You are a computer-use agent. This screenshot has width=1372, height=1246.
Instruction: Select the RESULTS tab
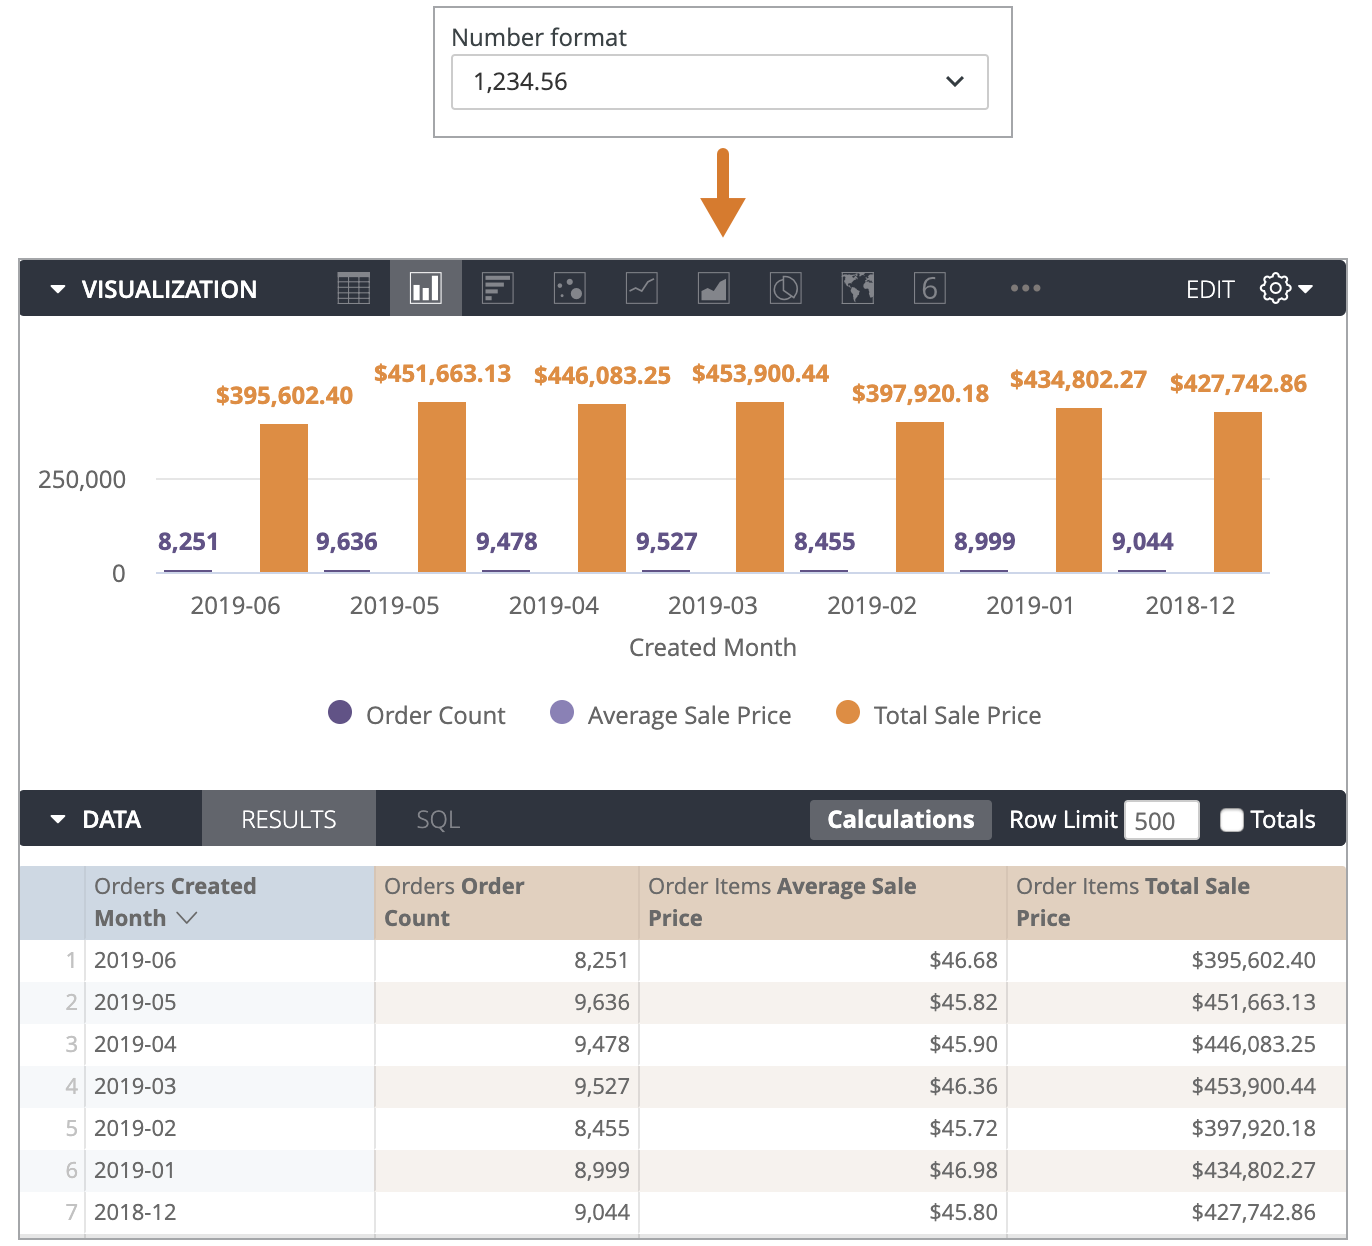click(288, 818)
